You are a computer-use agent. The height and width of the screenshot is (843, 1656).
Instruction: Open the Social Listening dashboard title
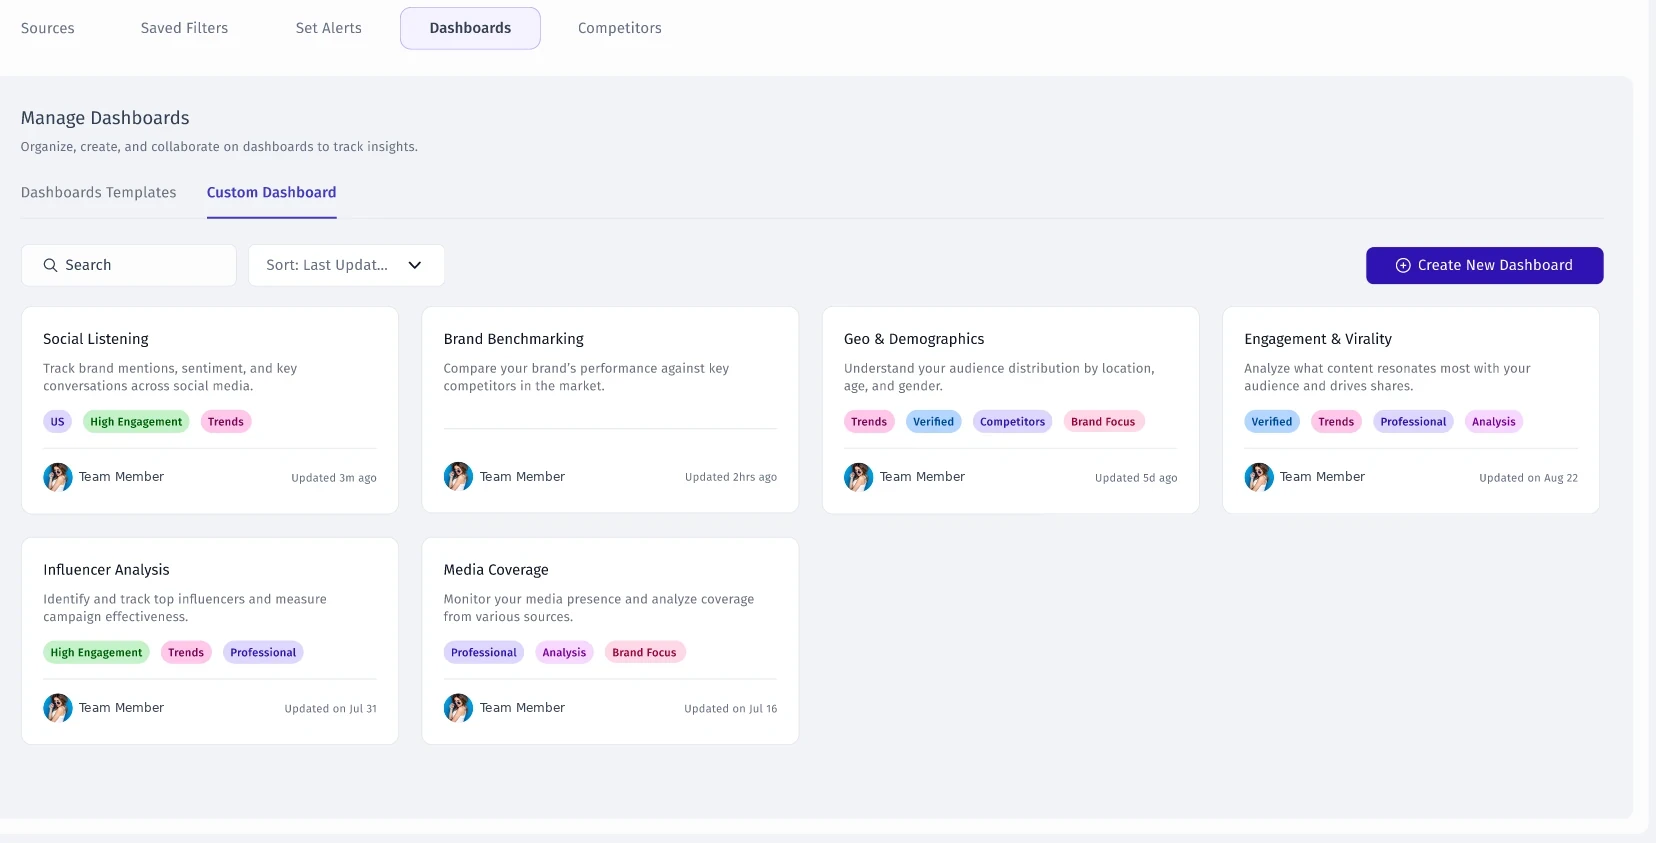pyautogui.click(x=96, y=339)
